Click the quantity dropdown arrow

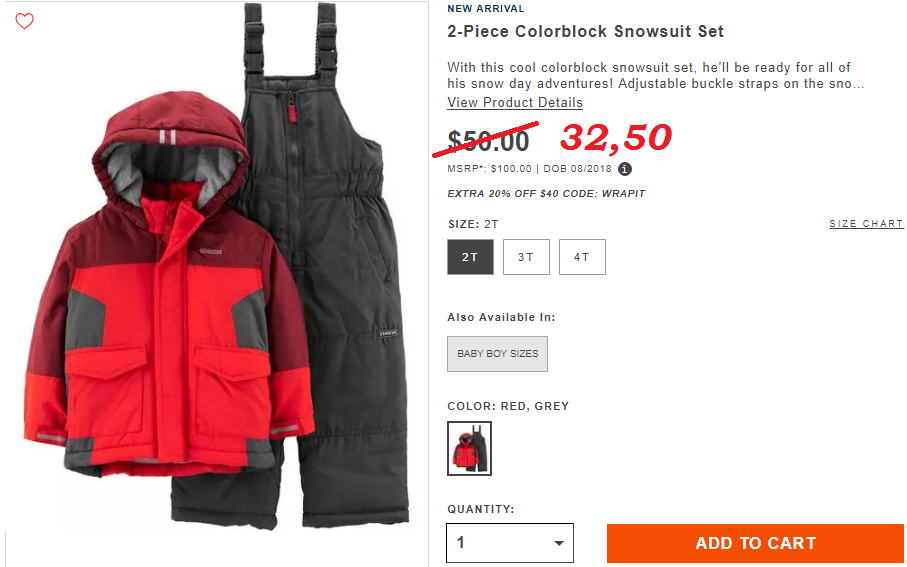click(558, 543)
